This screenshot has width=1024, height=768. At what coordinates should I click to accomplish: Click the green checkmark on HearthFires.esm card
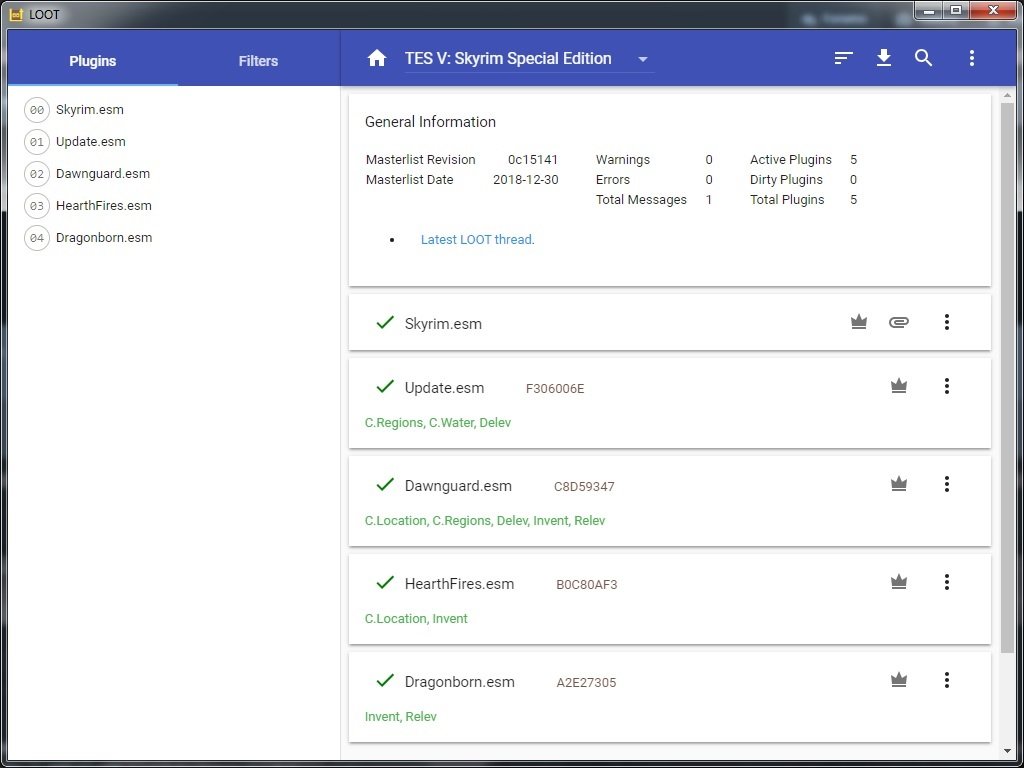coord(385,582)
